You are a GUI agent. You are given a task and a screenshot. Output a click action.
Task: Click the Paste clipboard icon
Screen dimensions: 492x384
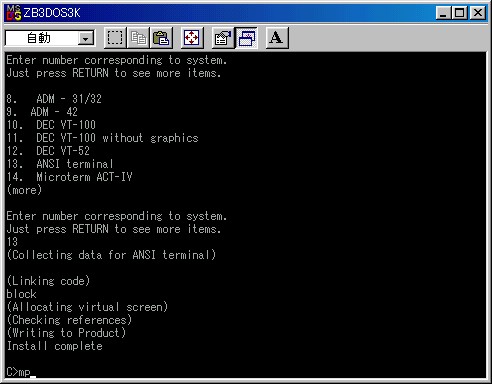click(x=161, y=38)
